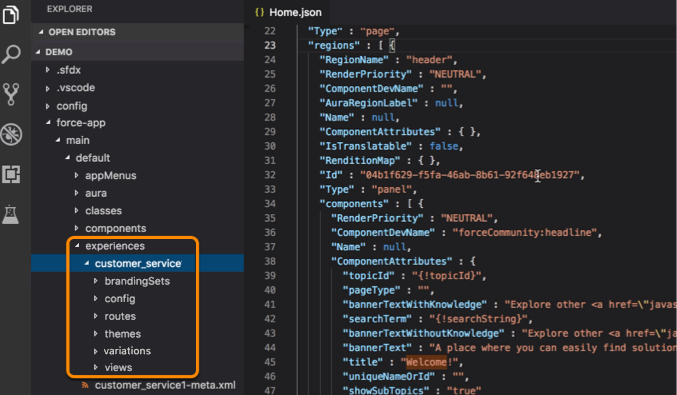Viewport: 677px width, 395px height.
Task: Expand the themes folder
Action: (96, 334)
